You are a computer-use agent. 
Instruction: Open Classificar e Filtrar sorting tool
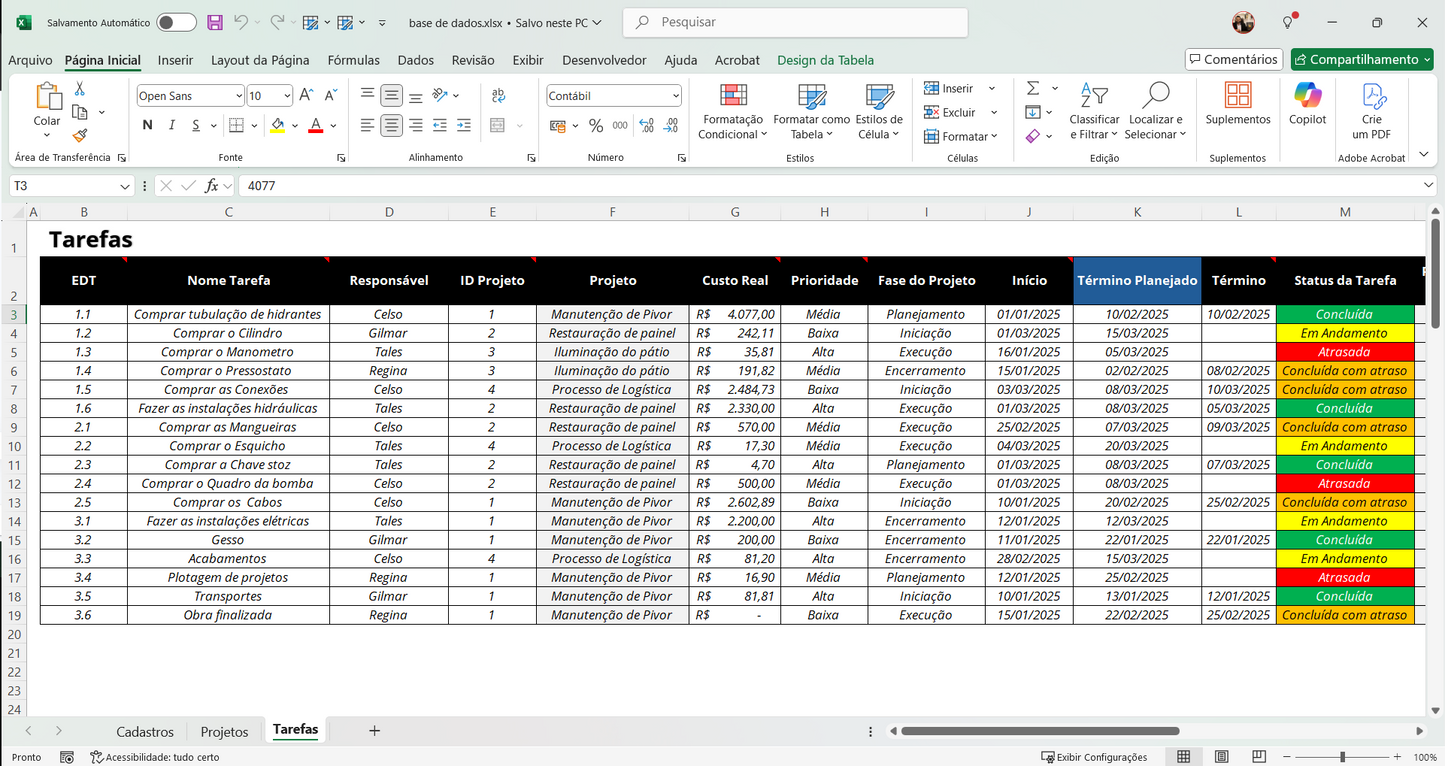(1094, 112)
